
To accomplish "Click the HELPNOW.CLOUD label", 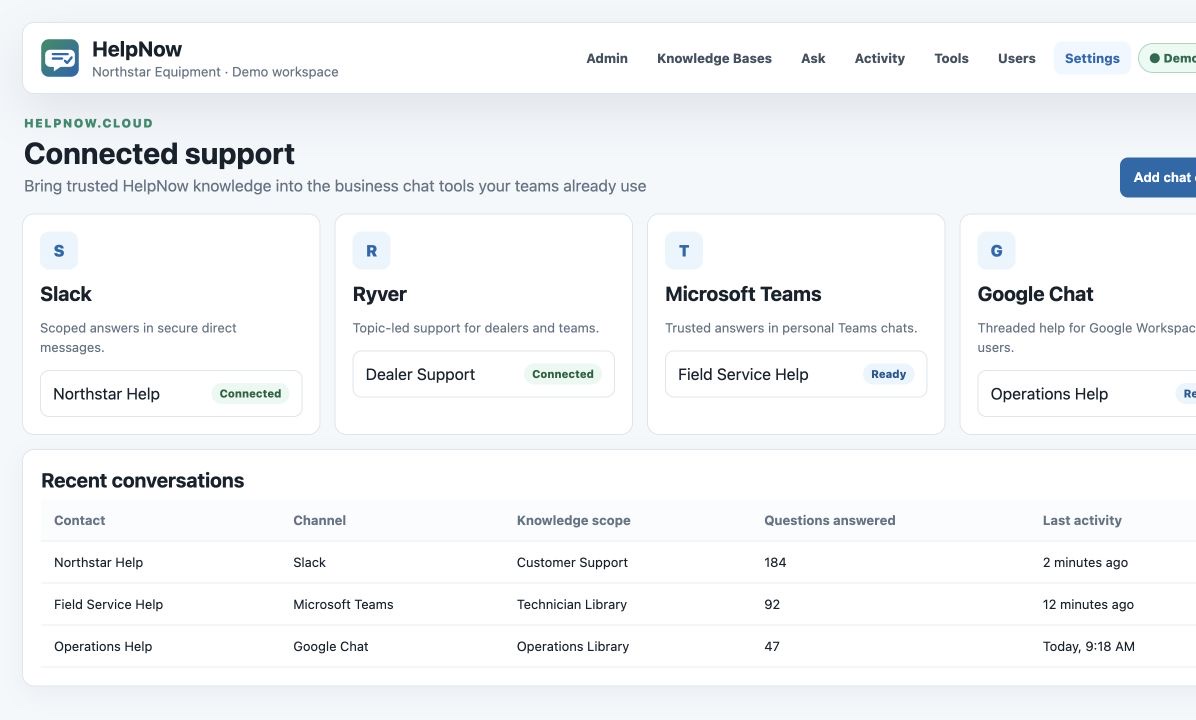I will [88, 123].
